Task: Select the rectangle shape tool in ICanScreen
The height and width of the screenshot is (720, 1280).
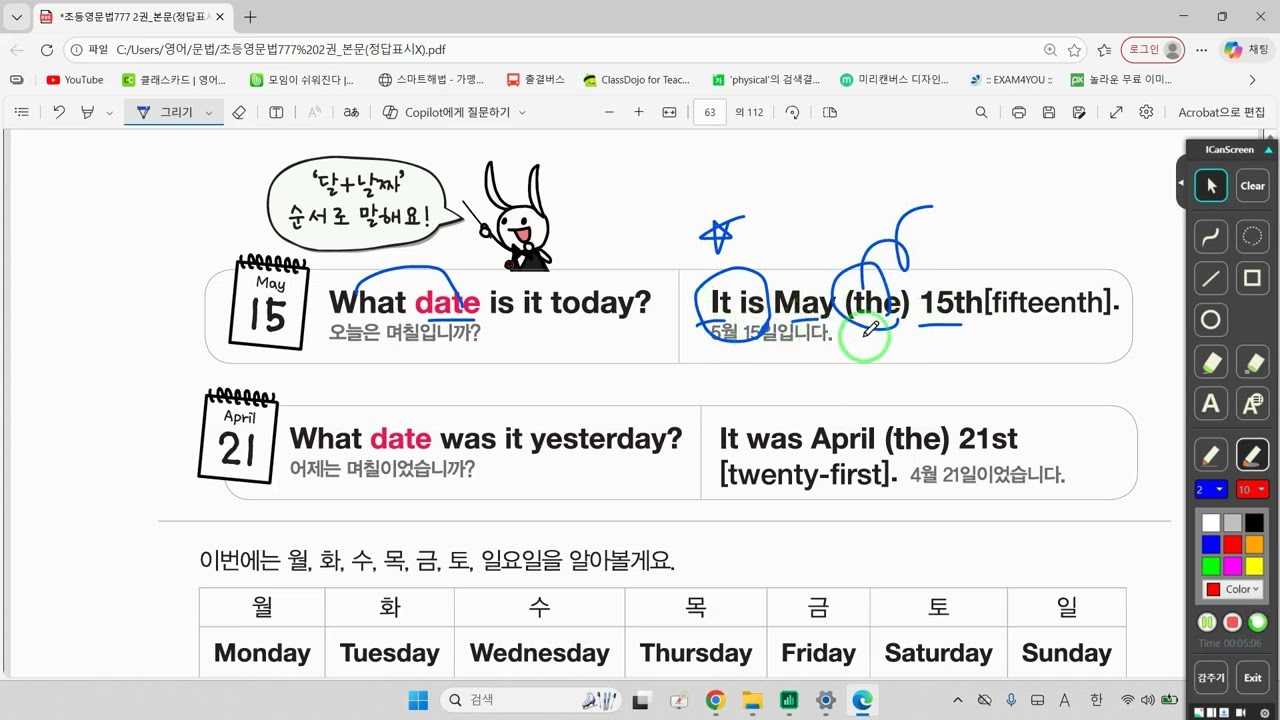Action: pyautogui.click(x=1252, y=279)
